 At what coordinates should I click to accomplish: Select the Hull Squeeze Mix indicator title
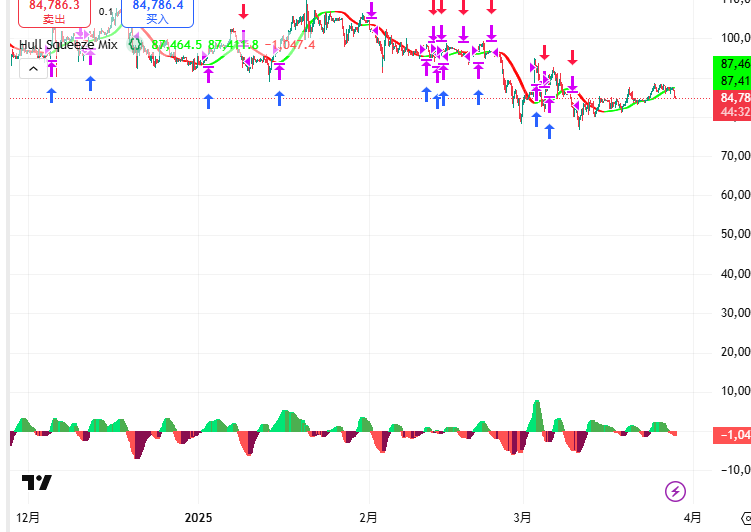point(68,45)
